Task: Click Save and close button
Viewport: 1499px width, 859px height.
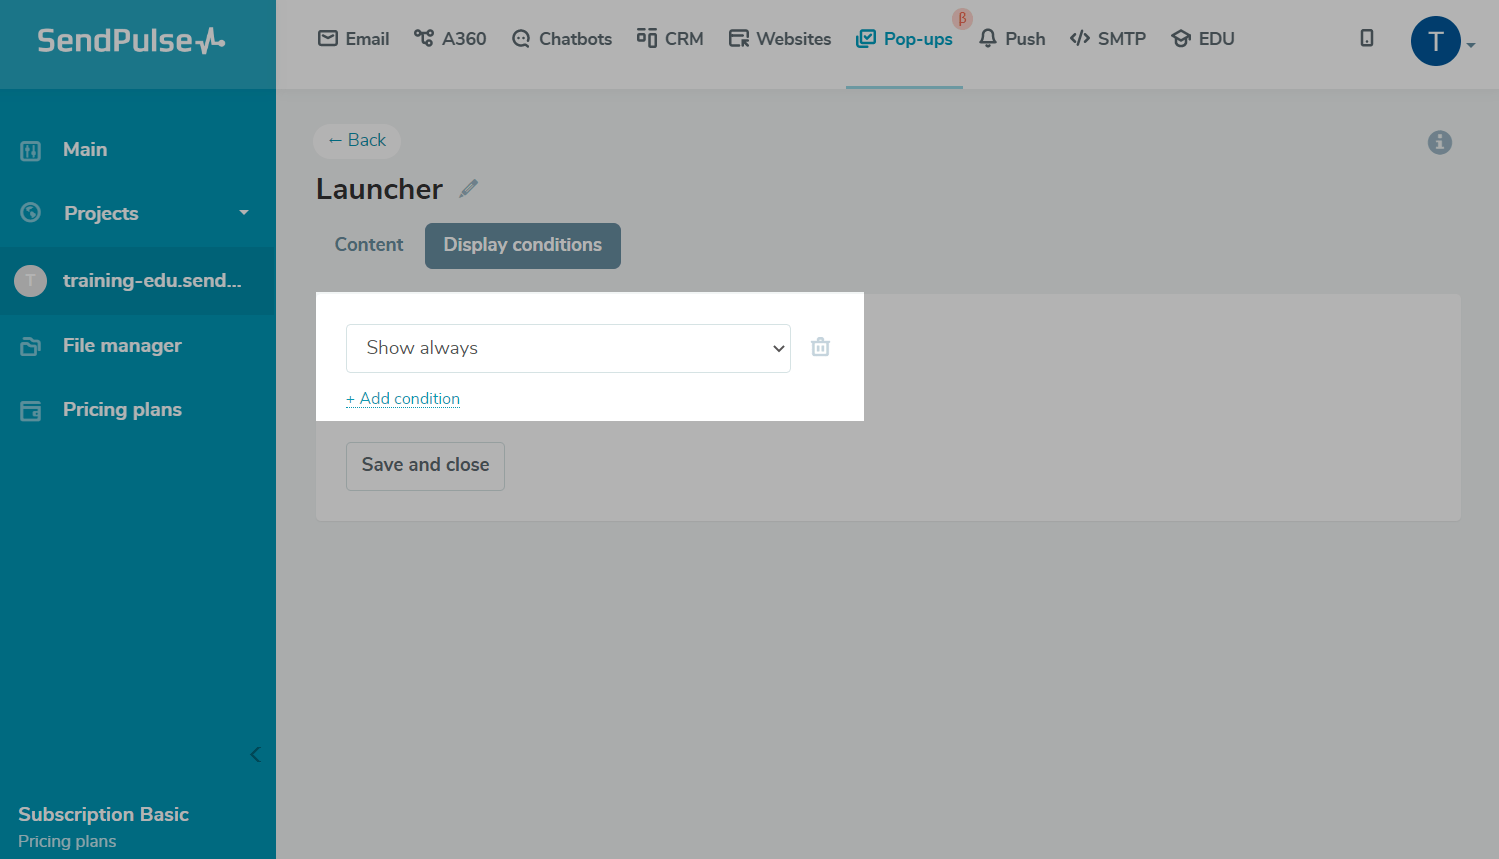Action: tap(425, 465)
